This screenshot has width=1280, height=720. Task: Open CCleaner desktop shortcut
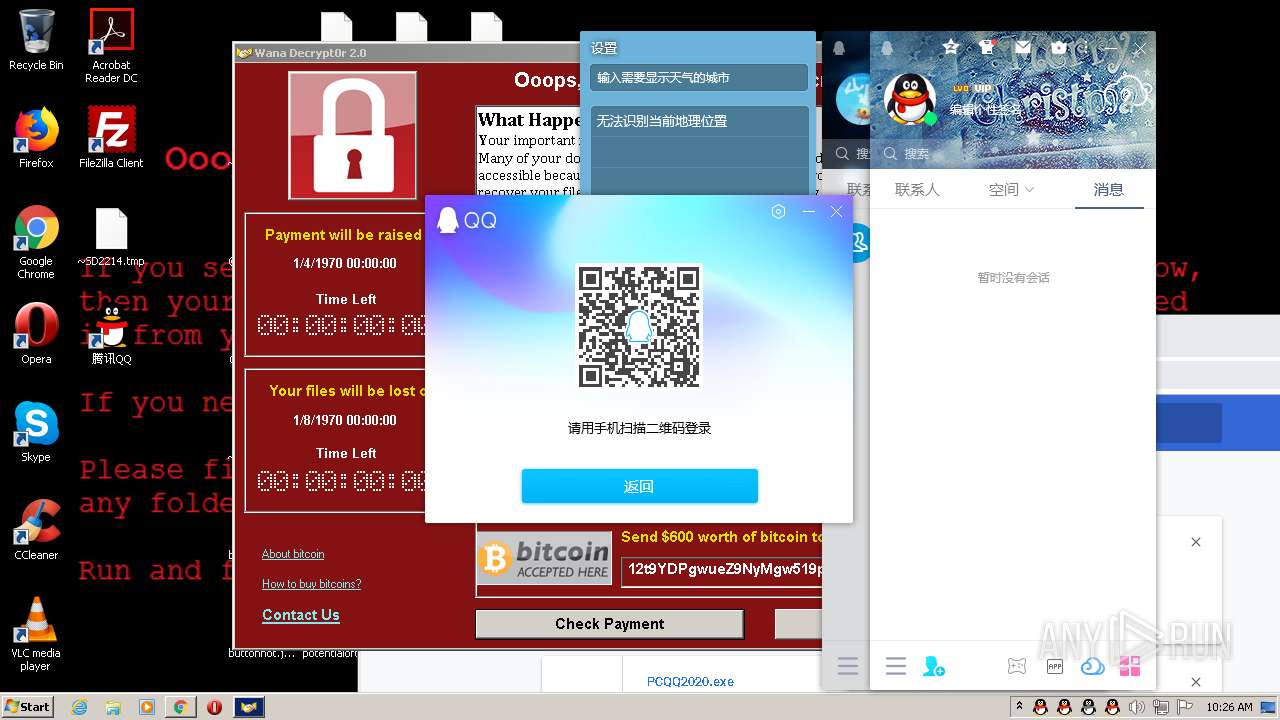click(x=36, y=530)
